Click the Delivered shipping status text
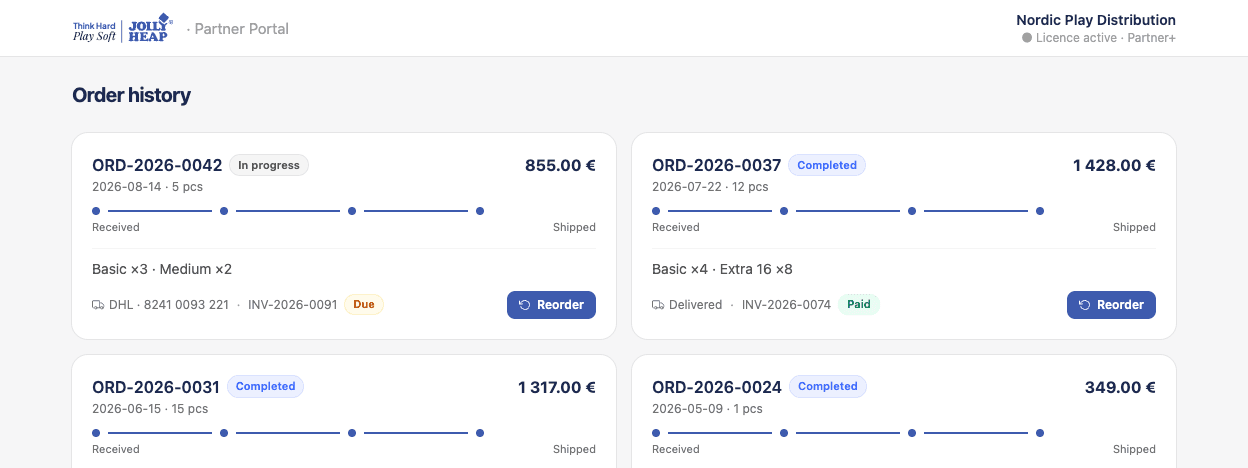 (x=695, y=305)
